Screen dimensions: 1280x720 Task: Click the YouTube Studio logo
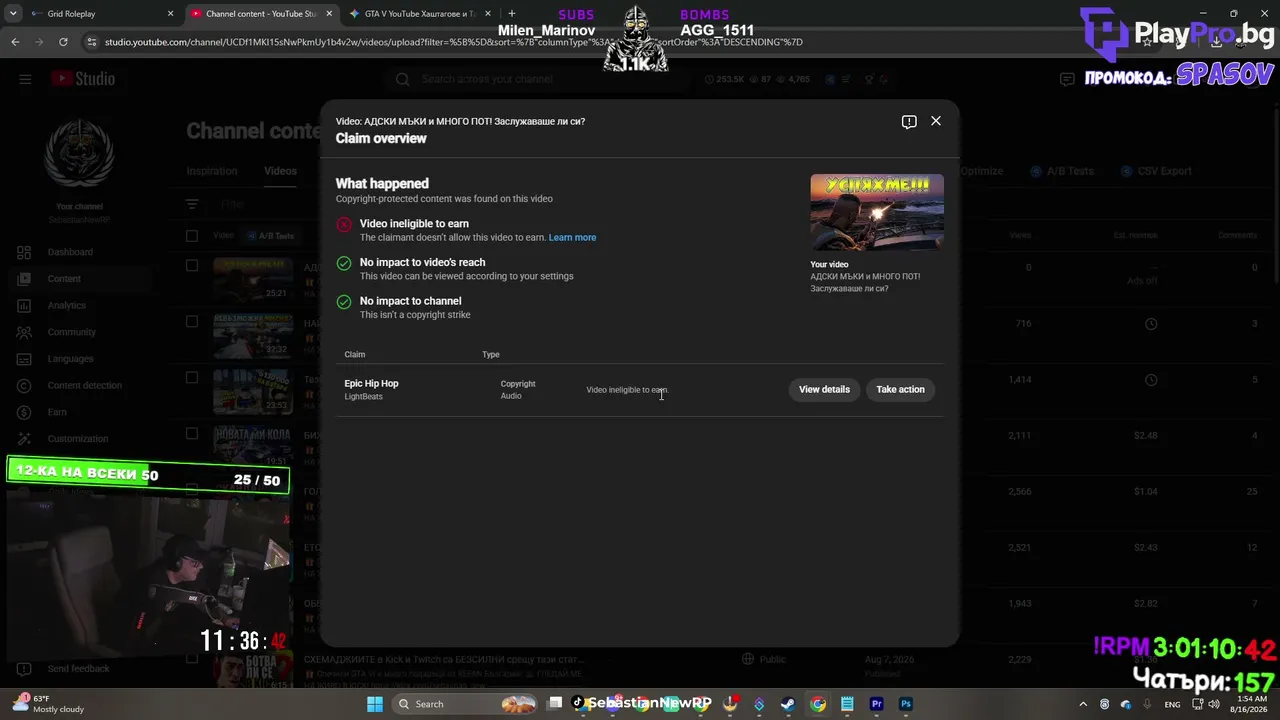click(x=83, y=79)
